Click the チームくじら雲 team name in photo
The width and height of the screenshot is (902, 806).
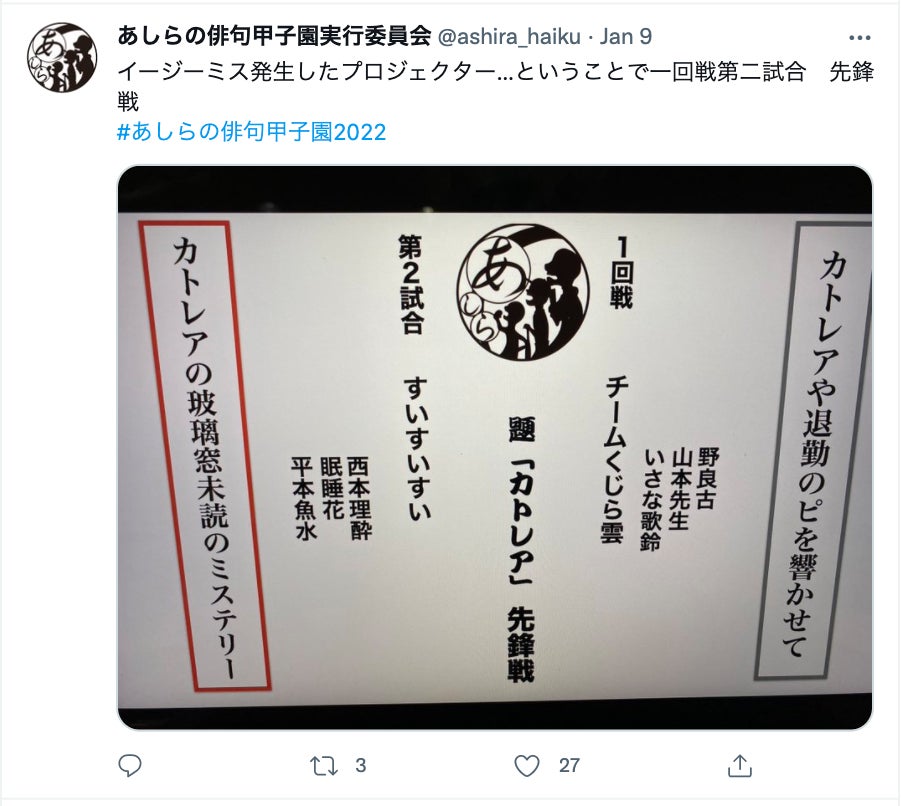pos(616,460)
